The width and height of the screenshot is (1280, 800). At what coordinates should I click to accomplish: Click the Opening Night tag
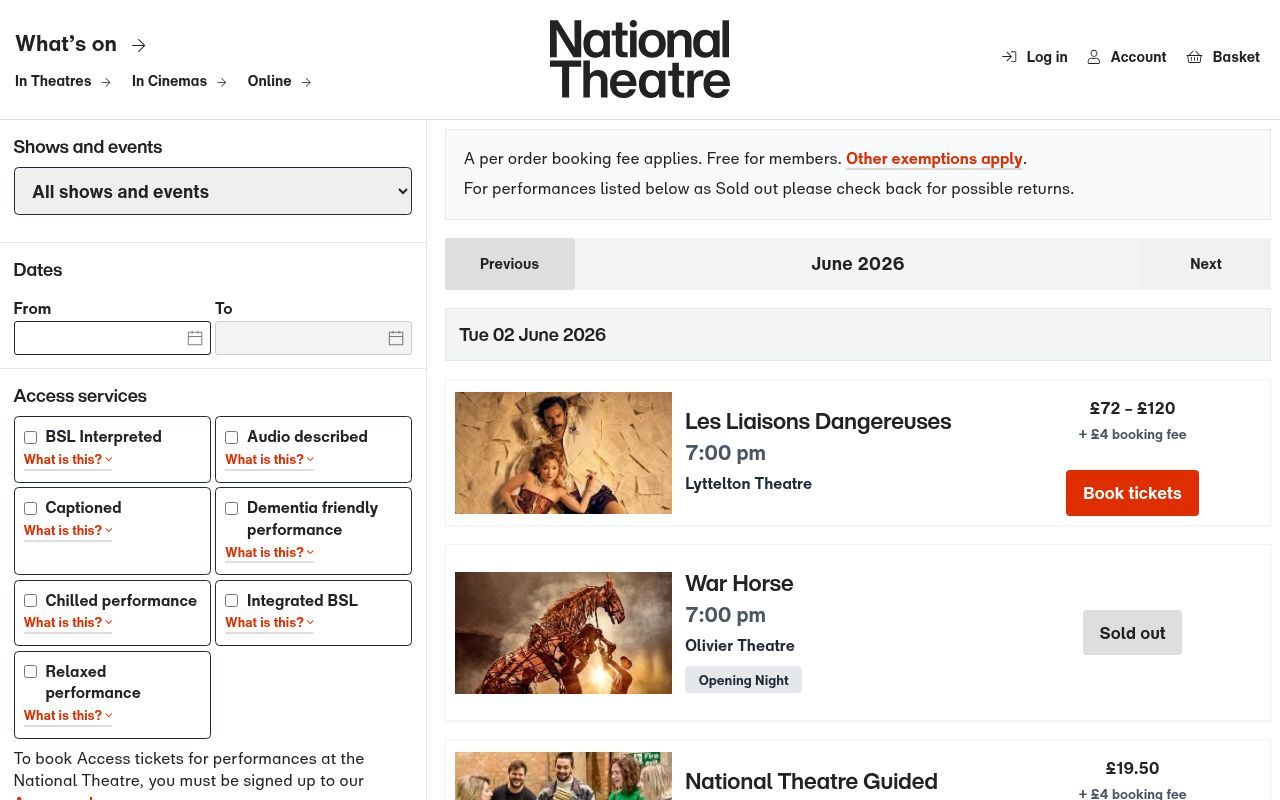(743, 680)
